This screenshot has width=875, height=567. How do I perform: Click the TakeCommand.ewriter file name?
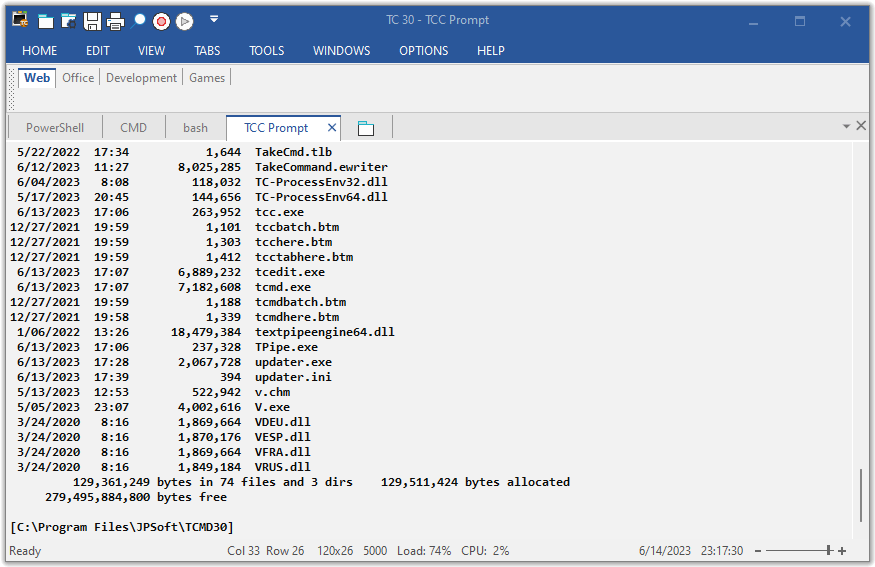tap(321, 167)
